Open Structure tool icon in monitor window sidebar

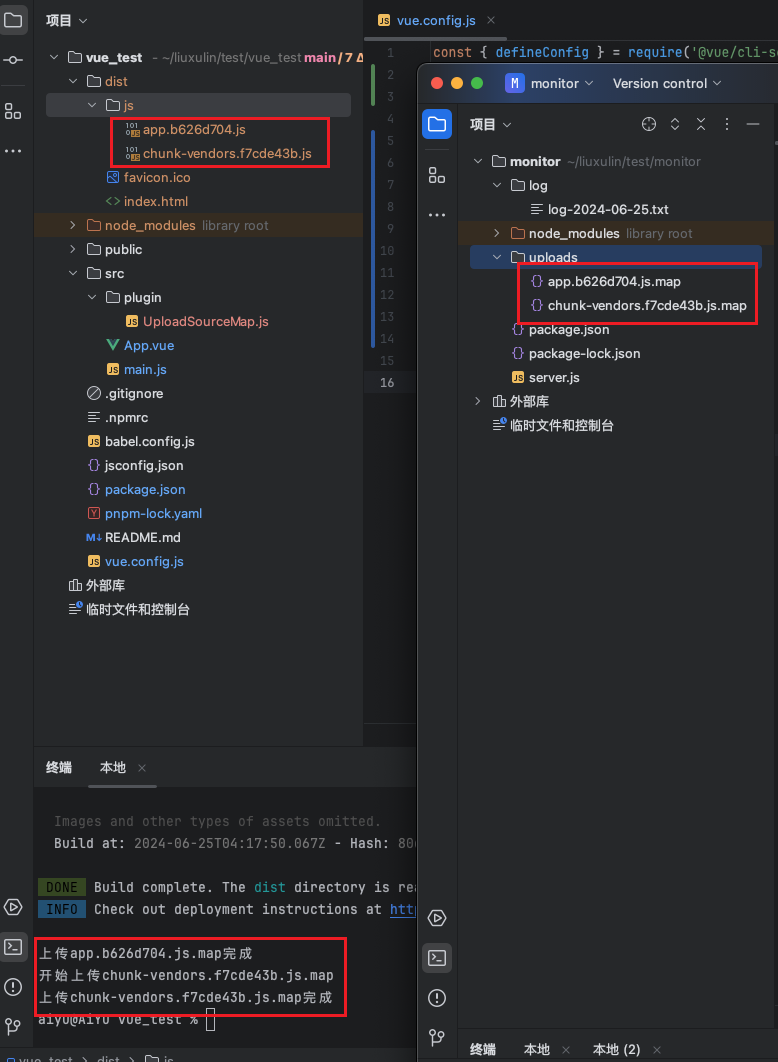pyautogui.click(x=437, y=175)
